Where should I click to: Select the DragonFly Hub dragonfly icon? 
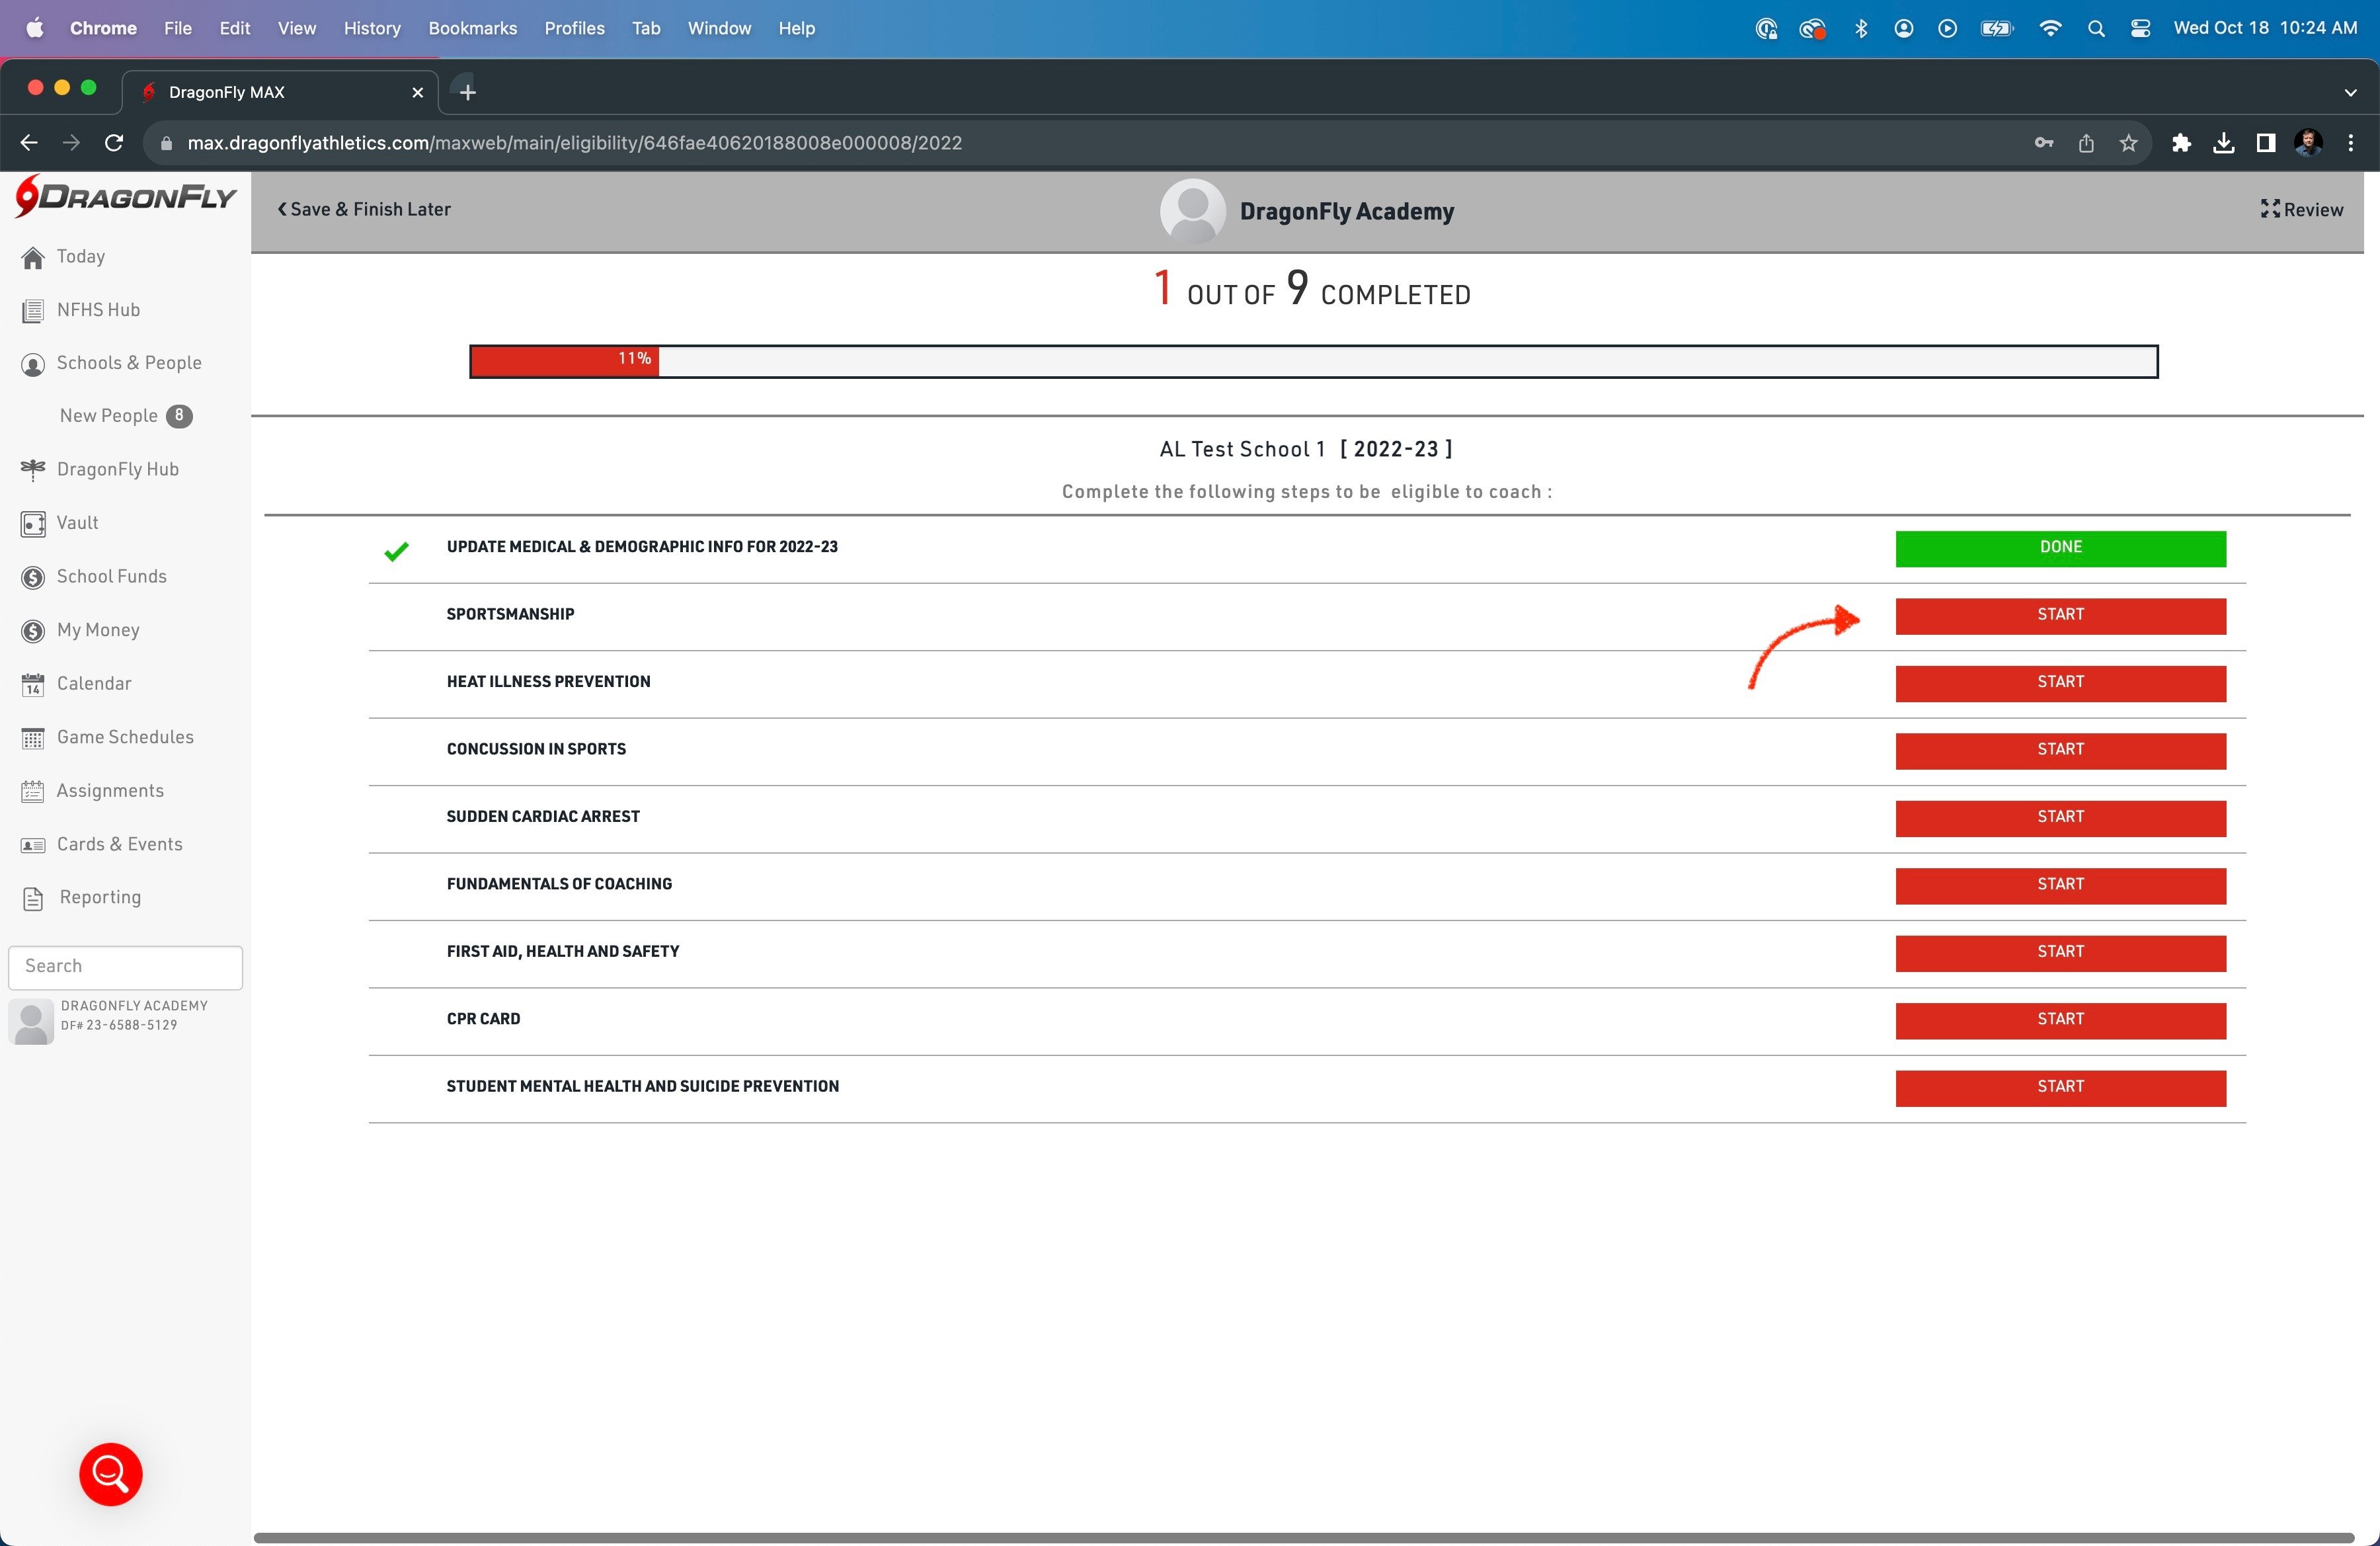pos(33,470)
